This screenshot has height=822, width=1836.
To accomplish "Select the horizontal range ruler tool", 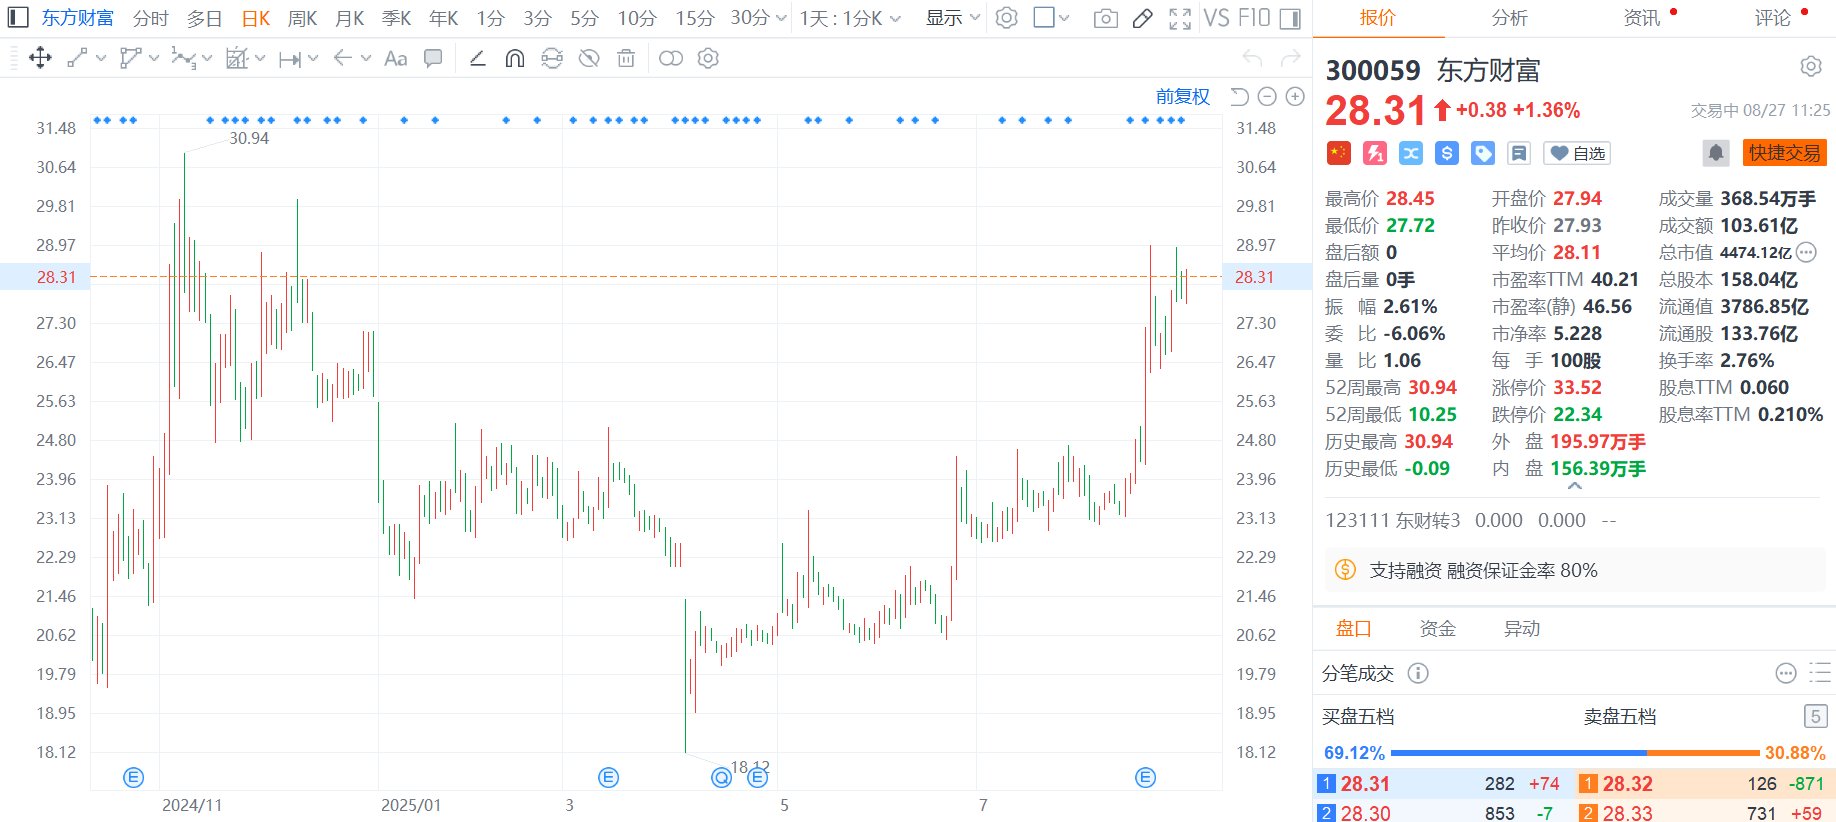I will coord(290,59).
